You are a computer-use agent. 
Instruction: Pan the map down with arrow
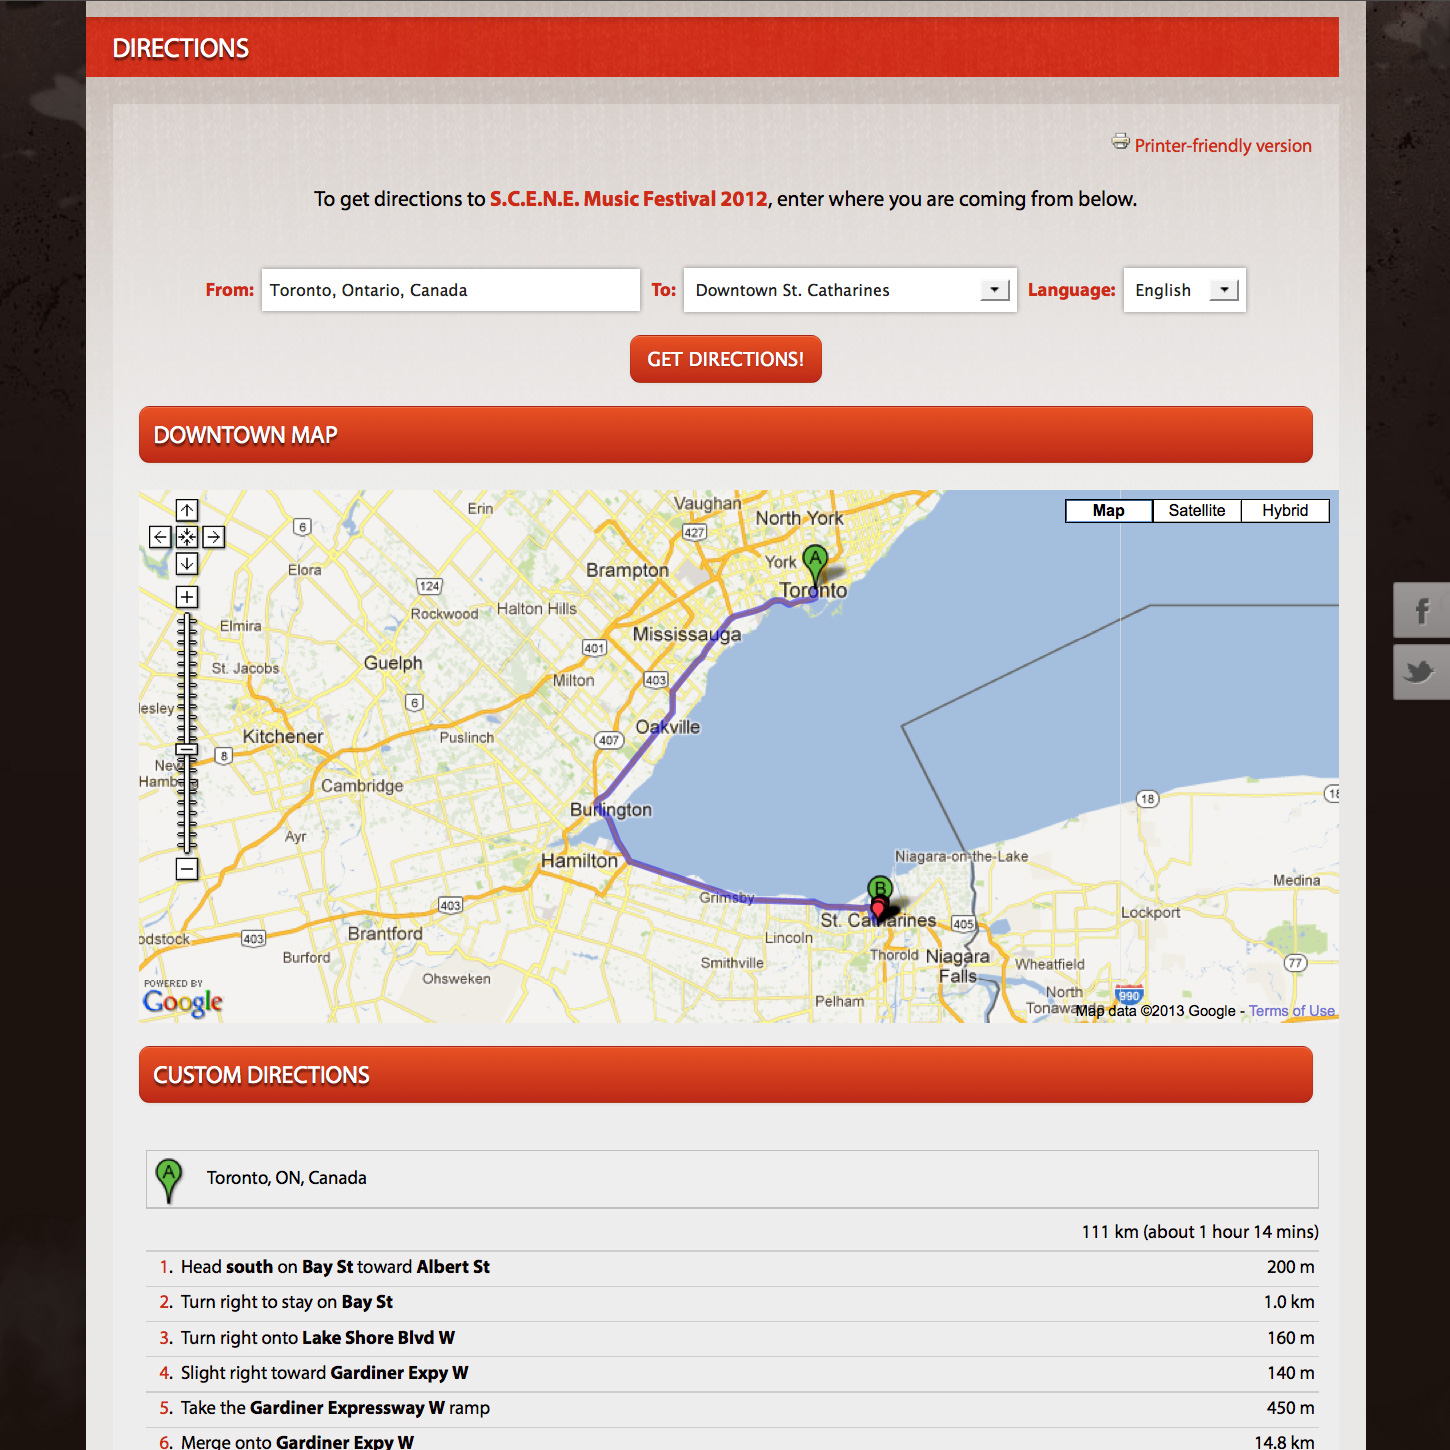point(187,564)
